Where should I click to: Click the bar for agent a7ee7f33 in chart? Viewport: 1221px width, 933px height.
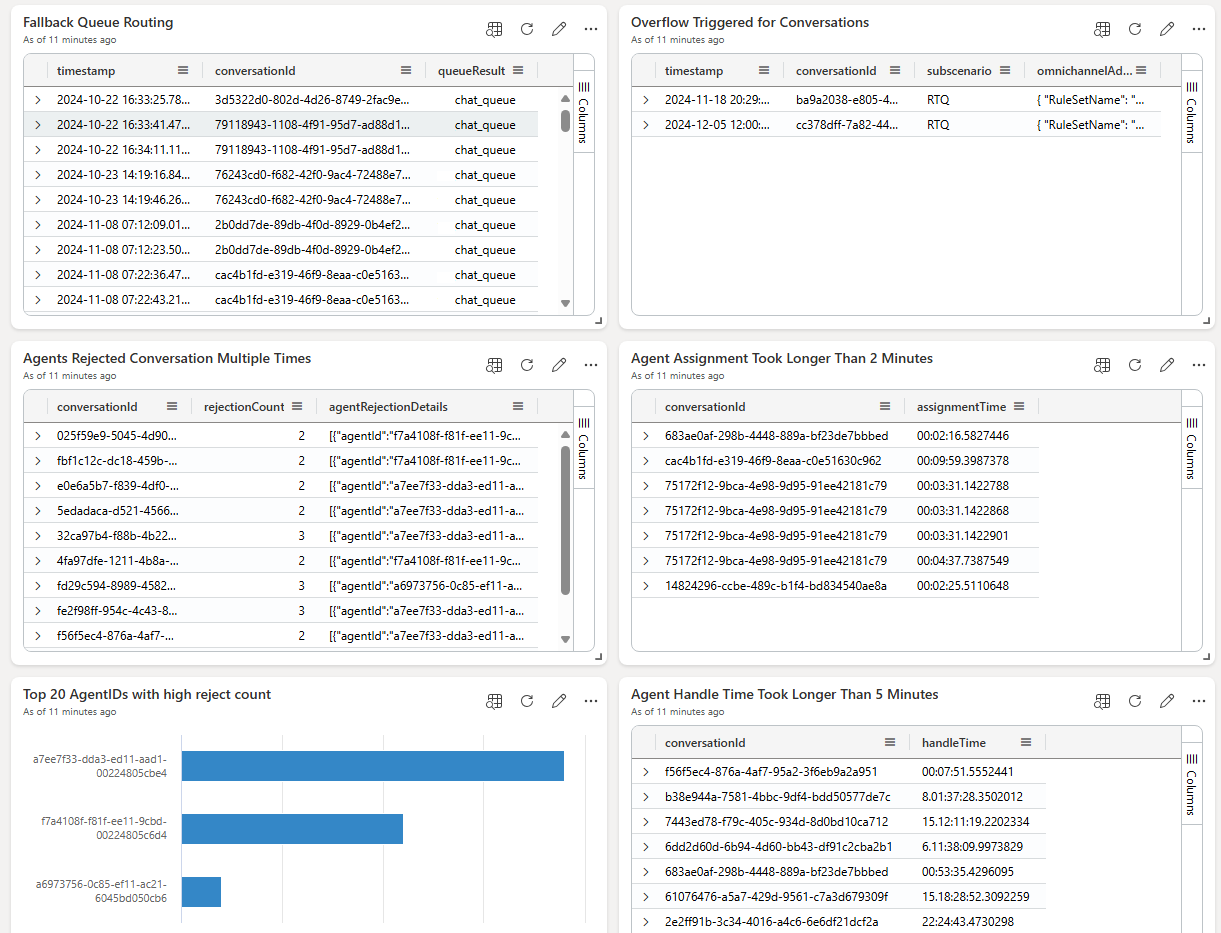(372, 766)
